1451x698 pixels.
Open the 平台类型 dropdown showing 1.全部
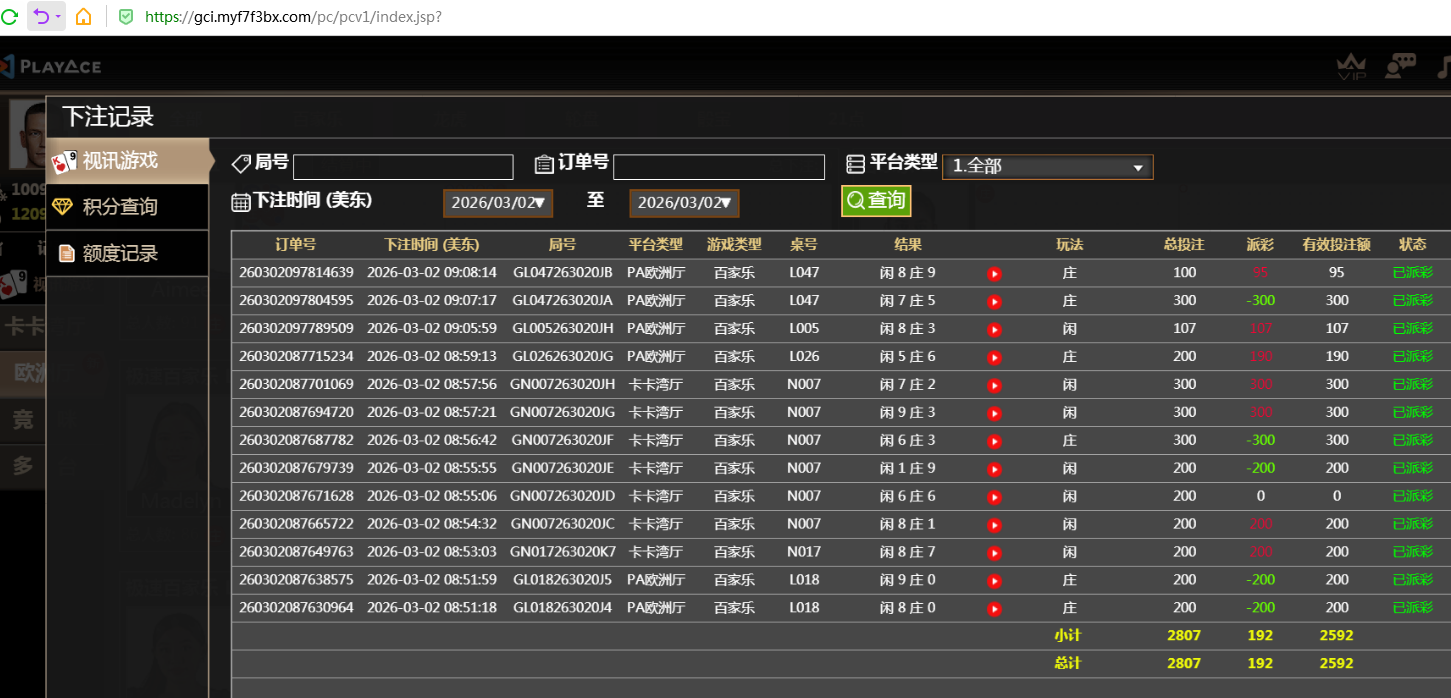1047,166
